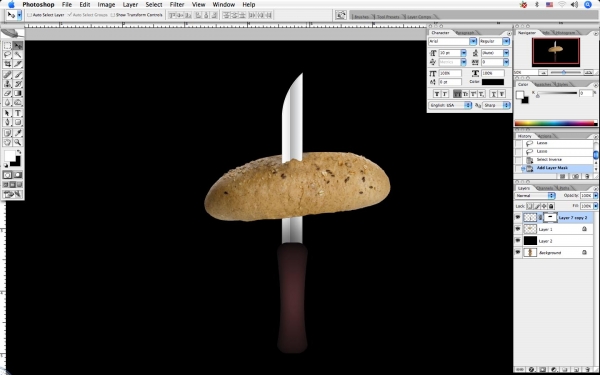Open the Select menu in menu bar
600x375 pixels.
point(154,5)
